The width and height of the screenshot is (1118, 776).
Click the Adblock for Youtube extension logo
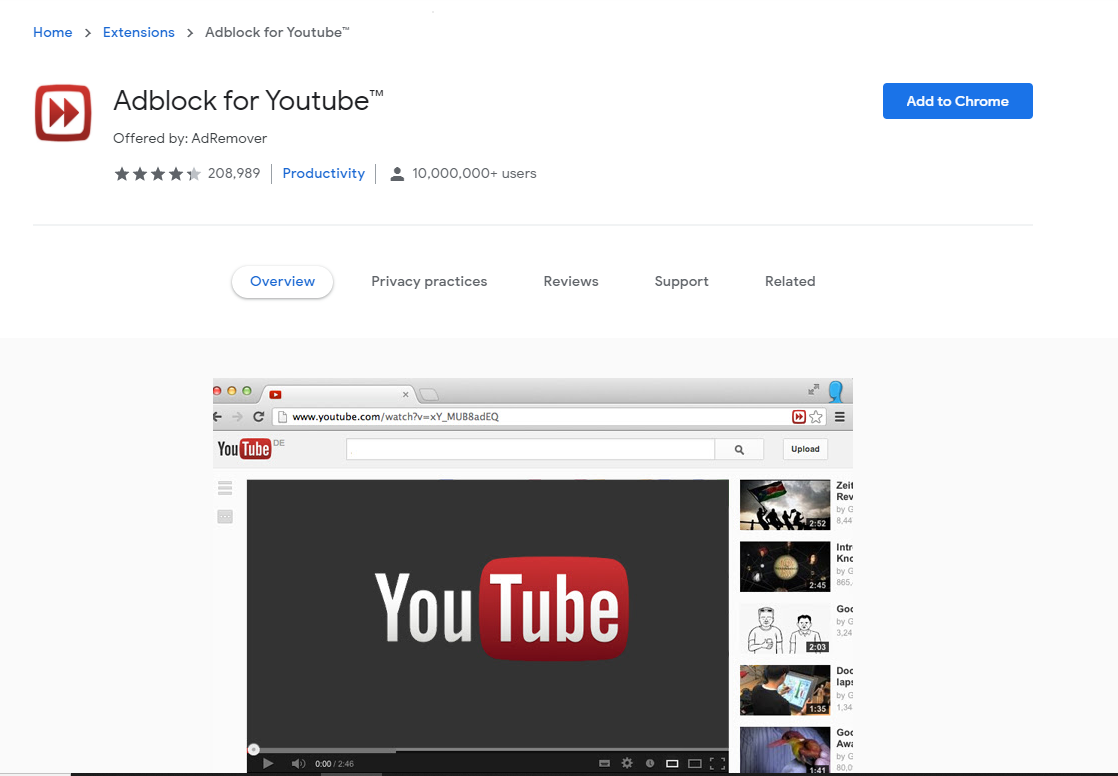(63, 113)
